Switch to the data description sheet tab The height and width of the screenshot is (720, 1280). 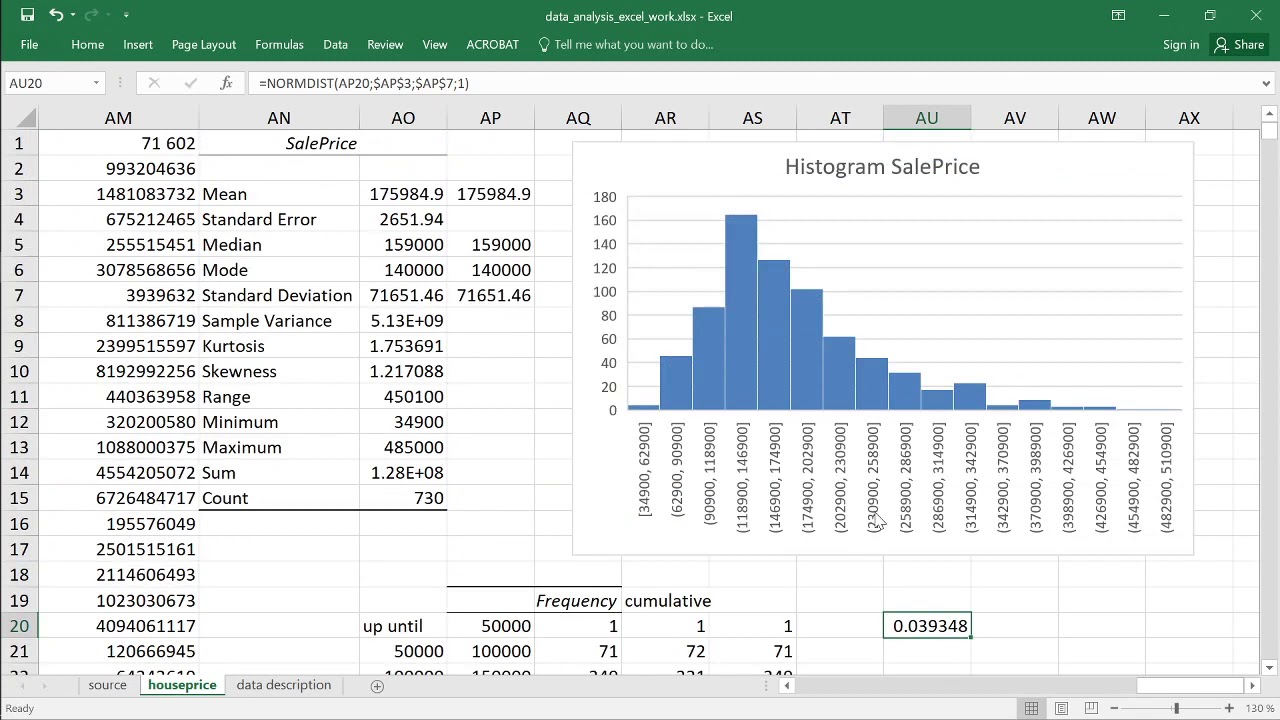[x=284, y=685]
